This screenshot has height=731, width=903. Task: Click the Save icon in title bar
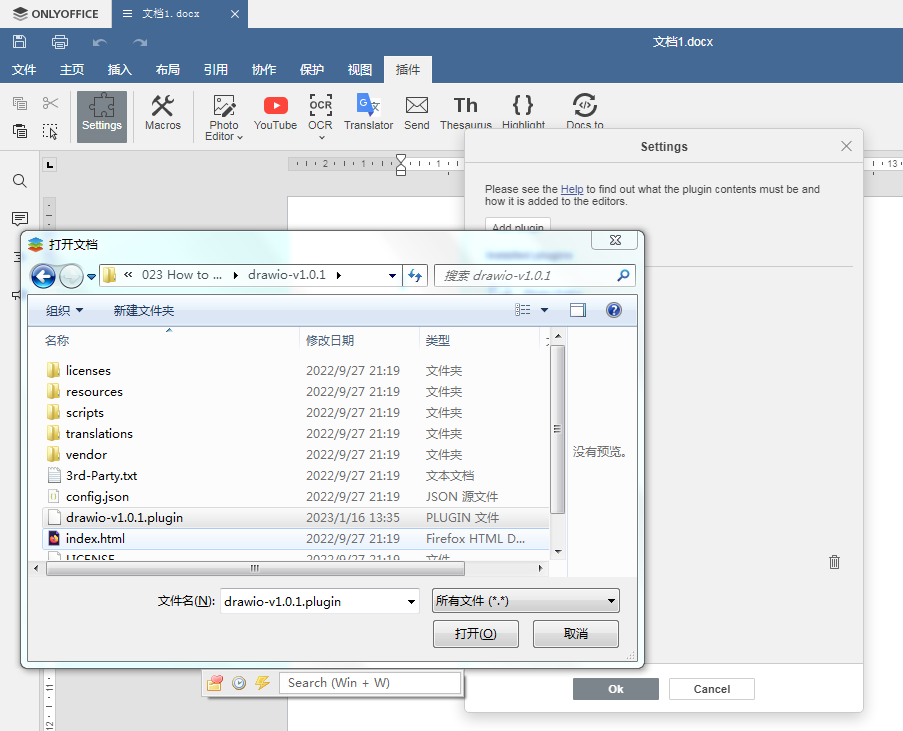coord(20,41)
